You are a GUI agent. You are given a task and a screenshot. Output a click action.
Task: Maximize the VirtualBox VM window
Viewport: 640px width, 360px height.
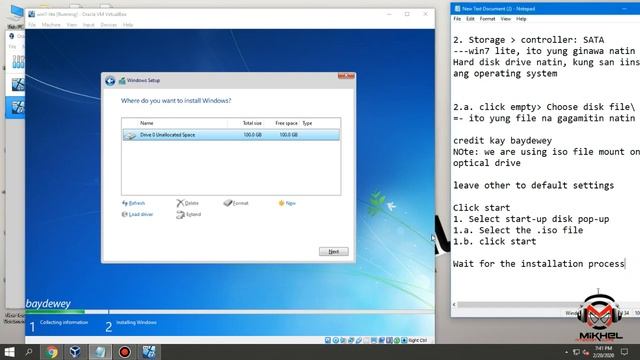[407, 14]
